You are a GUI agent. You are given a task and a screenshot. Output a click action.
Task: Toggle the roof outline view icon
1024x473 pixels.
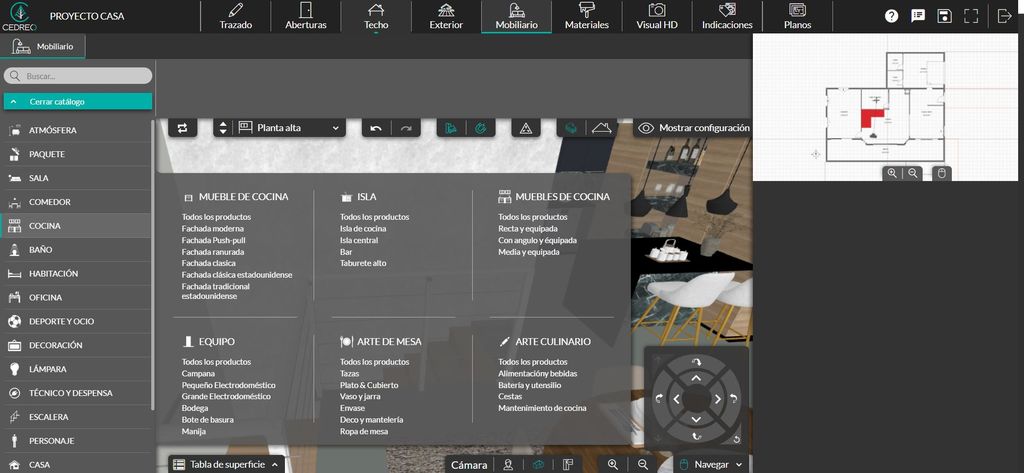[x=601, y=128]
